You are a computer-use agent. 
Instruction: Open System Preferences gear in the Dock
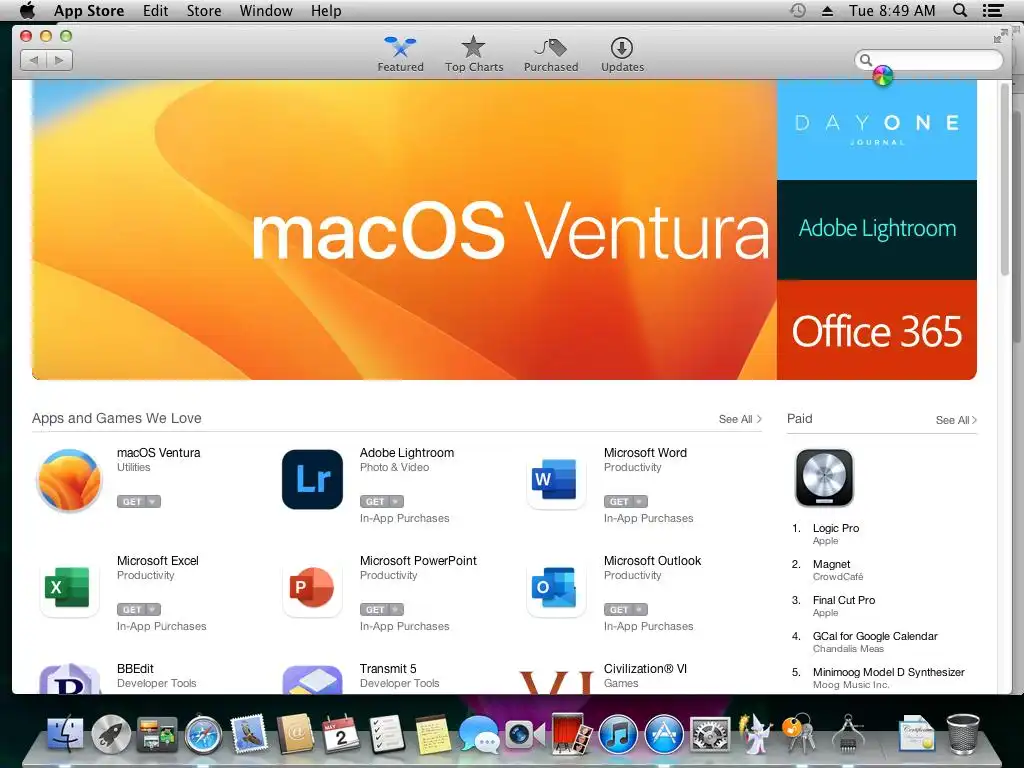pos(710,734)
